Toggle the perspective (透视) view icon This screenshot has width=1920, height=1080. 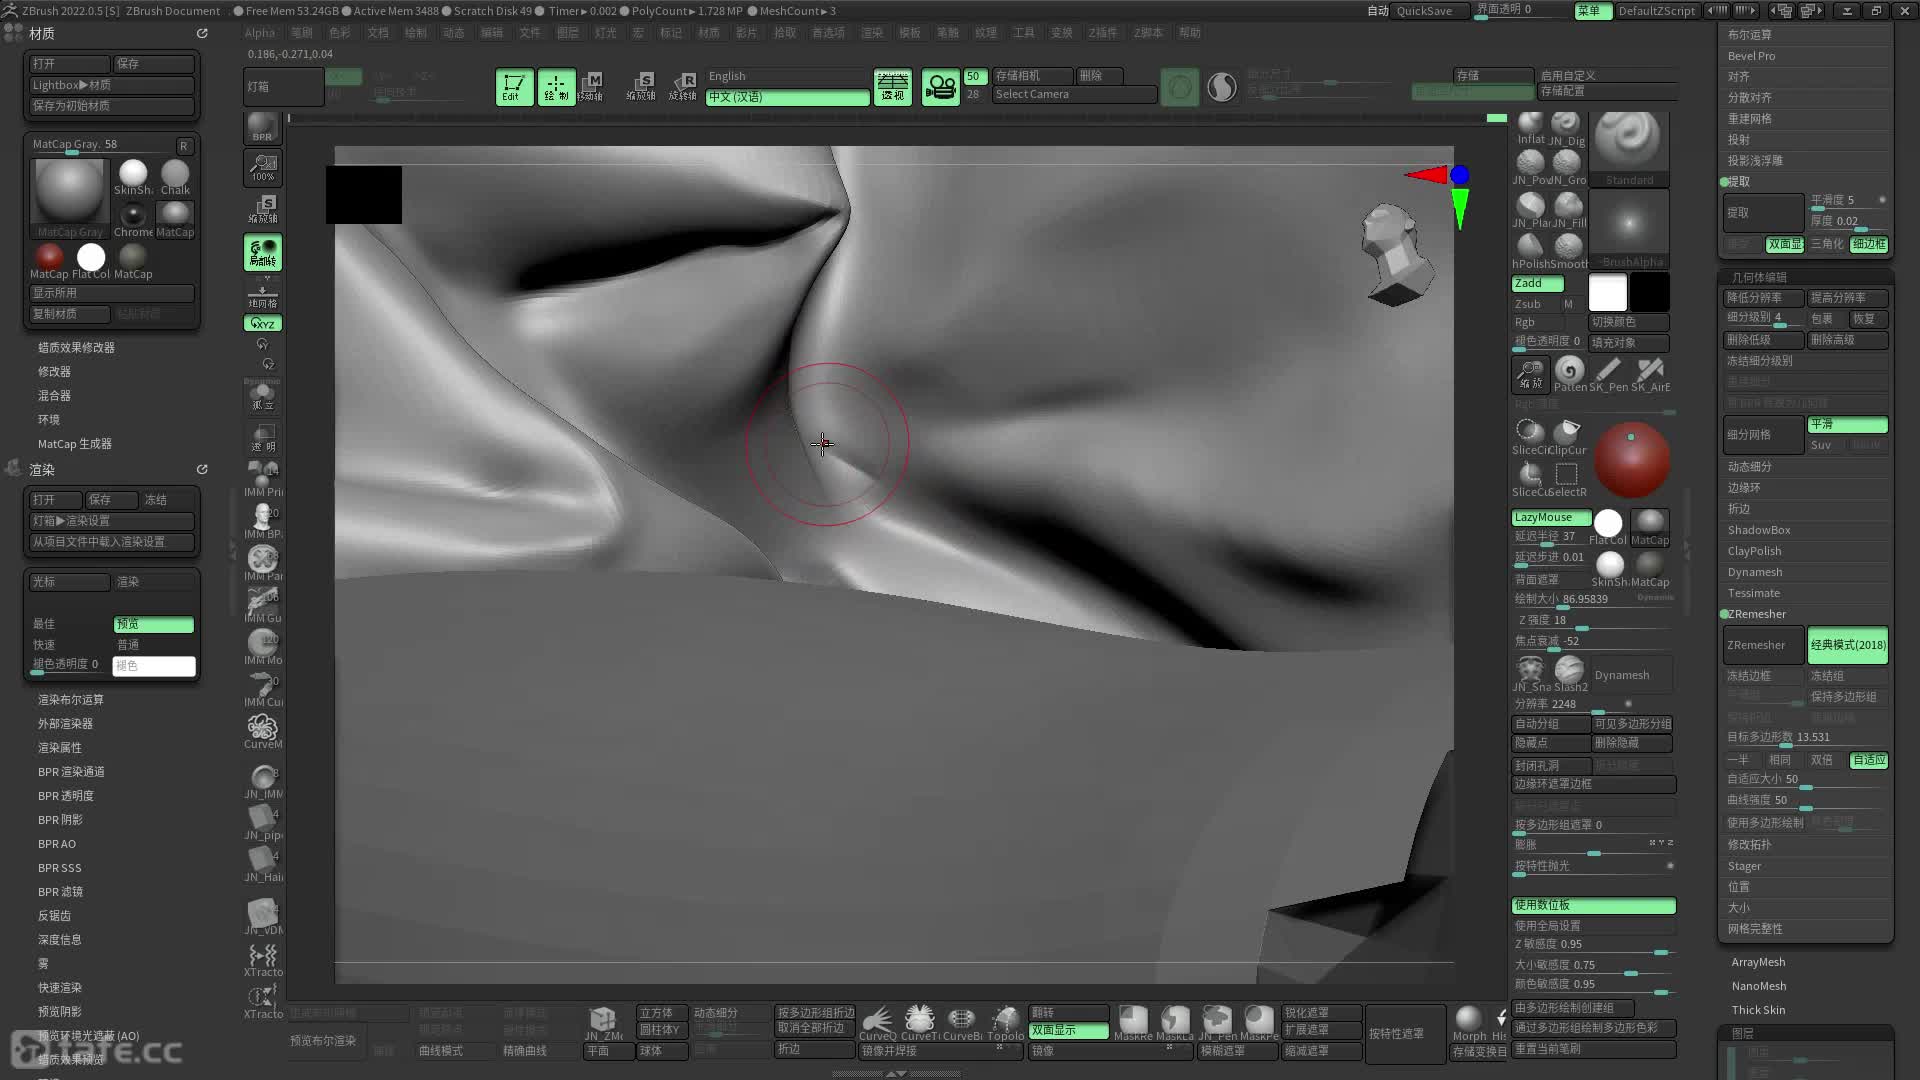[892, 87]
